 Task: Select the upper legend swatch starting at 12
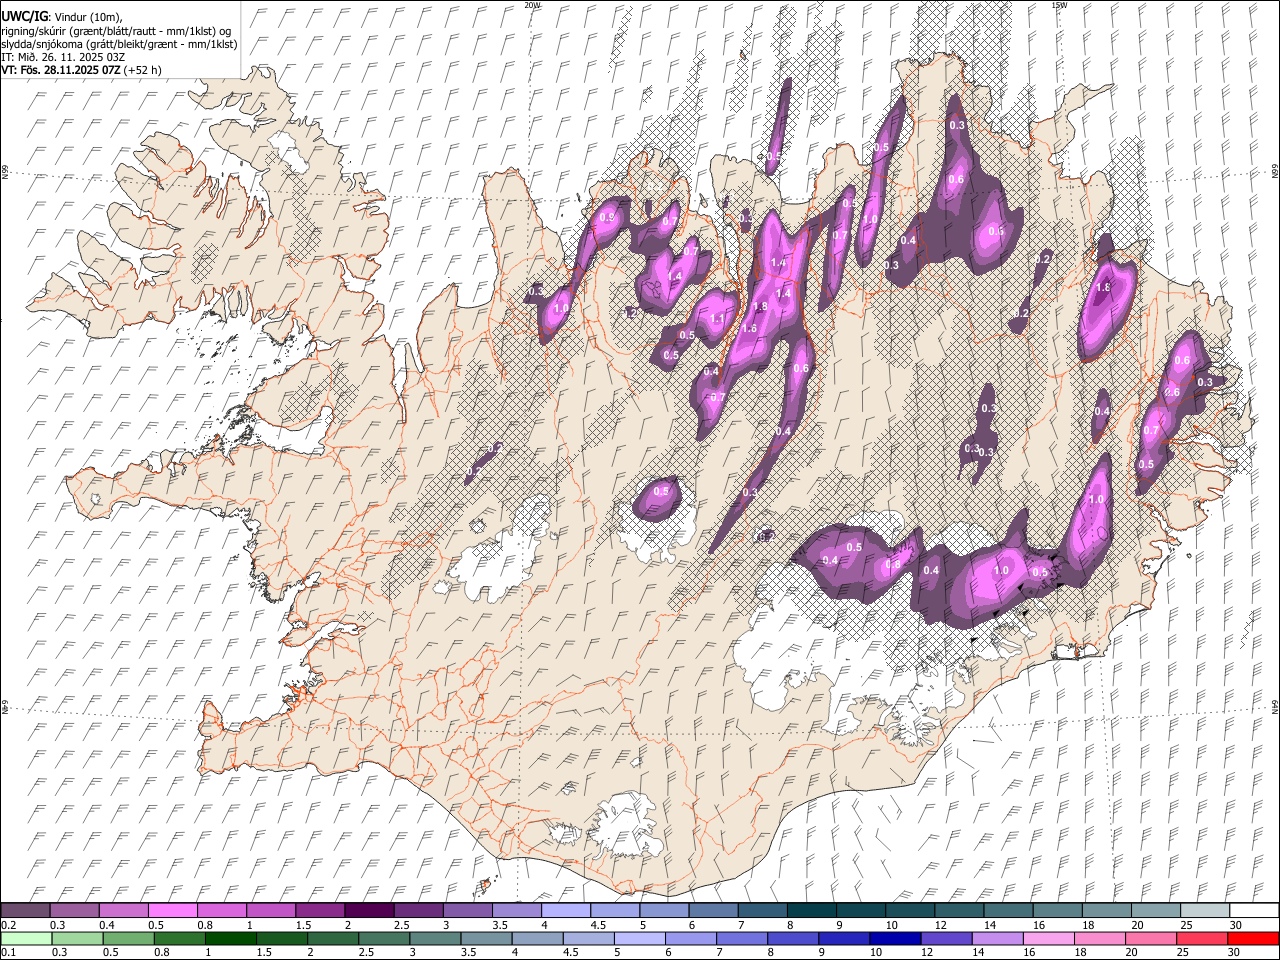(958, 911)
